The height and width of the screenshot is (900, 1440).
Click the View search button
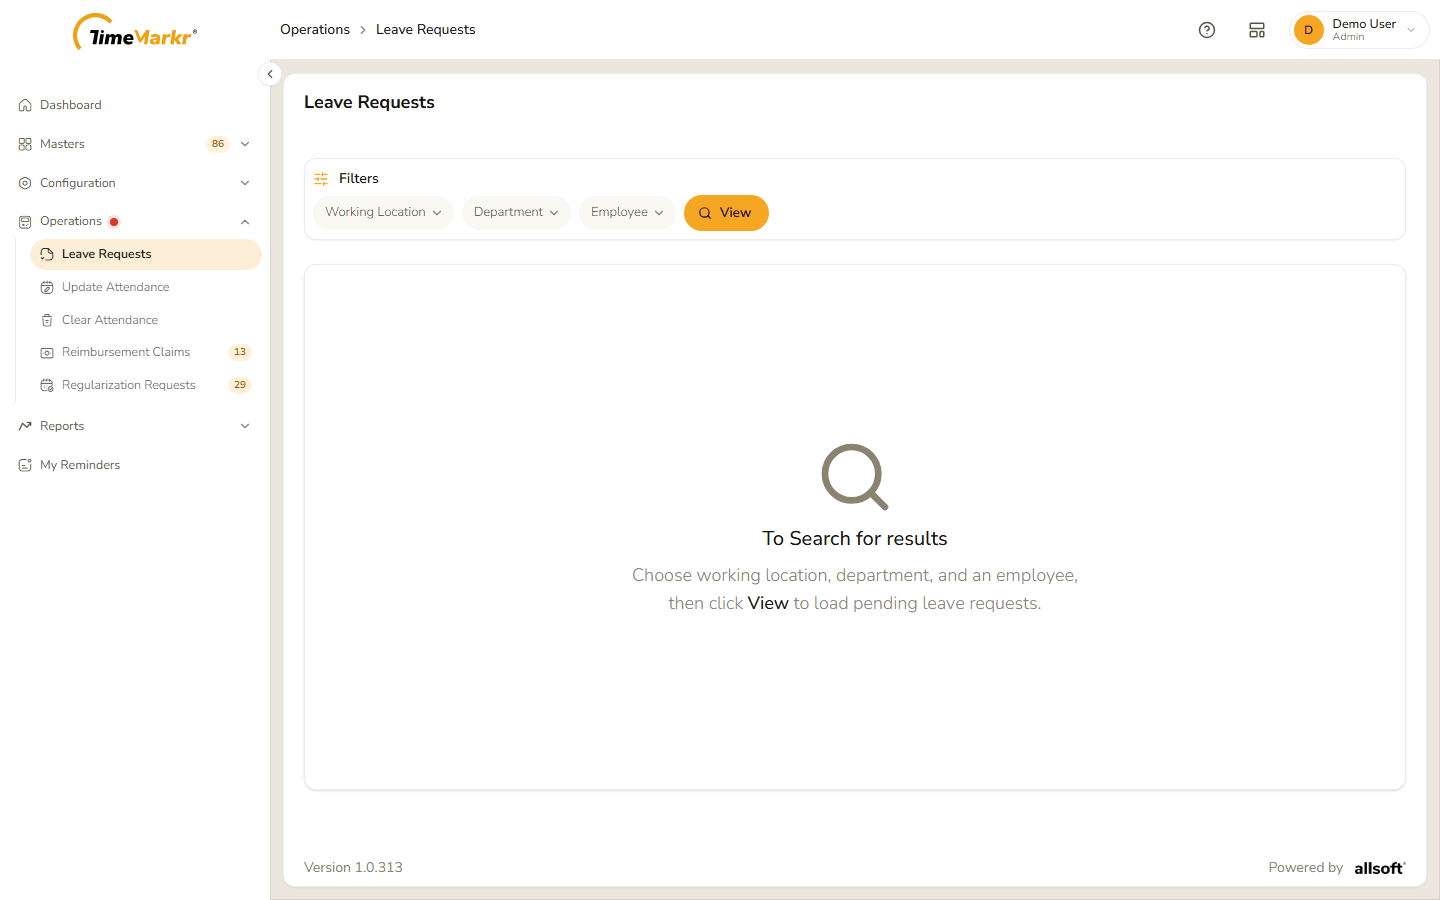(x=726, y=213)
